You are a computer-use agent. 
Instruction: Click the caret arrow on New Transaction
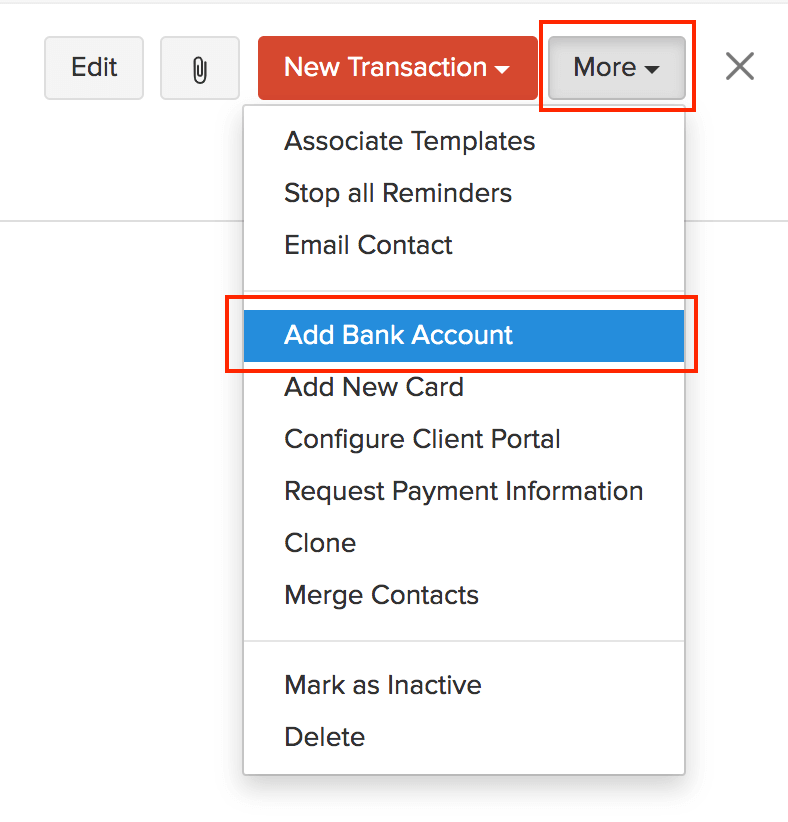pos(502,69)
